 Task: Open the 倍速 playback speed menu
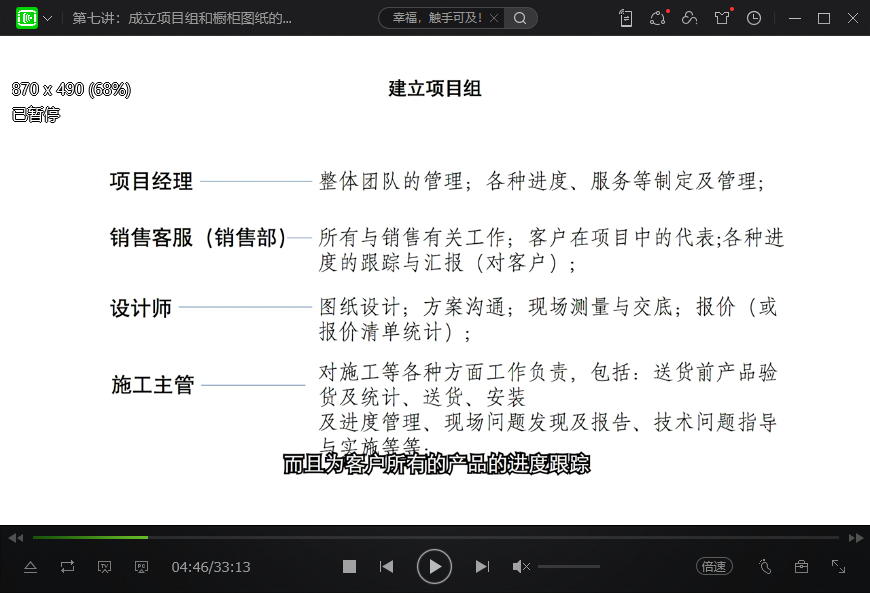pyautogui.click(x=714, y=566)
